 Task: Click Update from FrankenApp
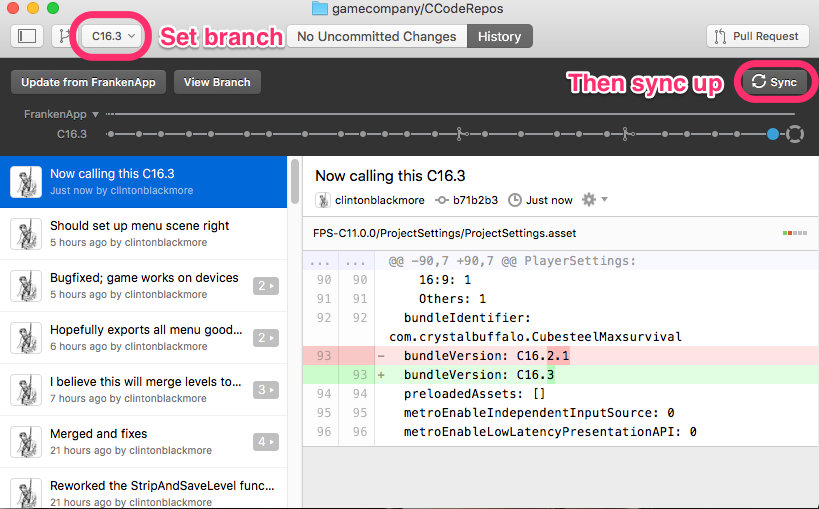[x=88, y=82]
